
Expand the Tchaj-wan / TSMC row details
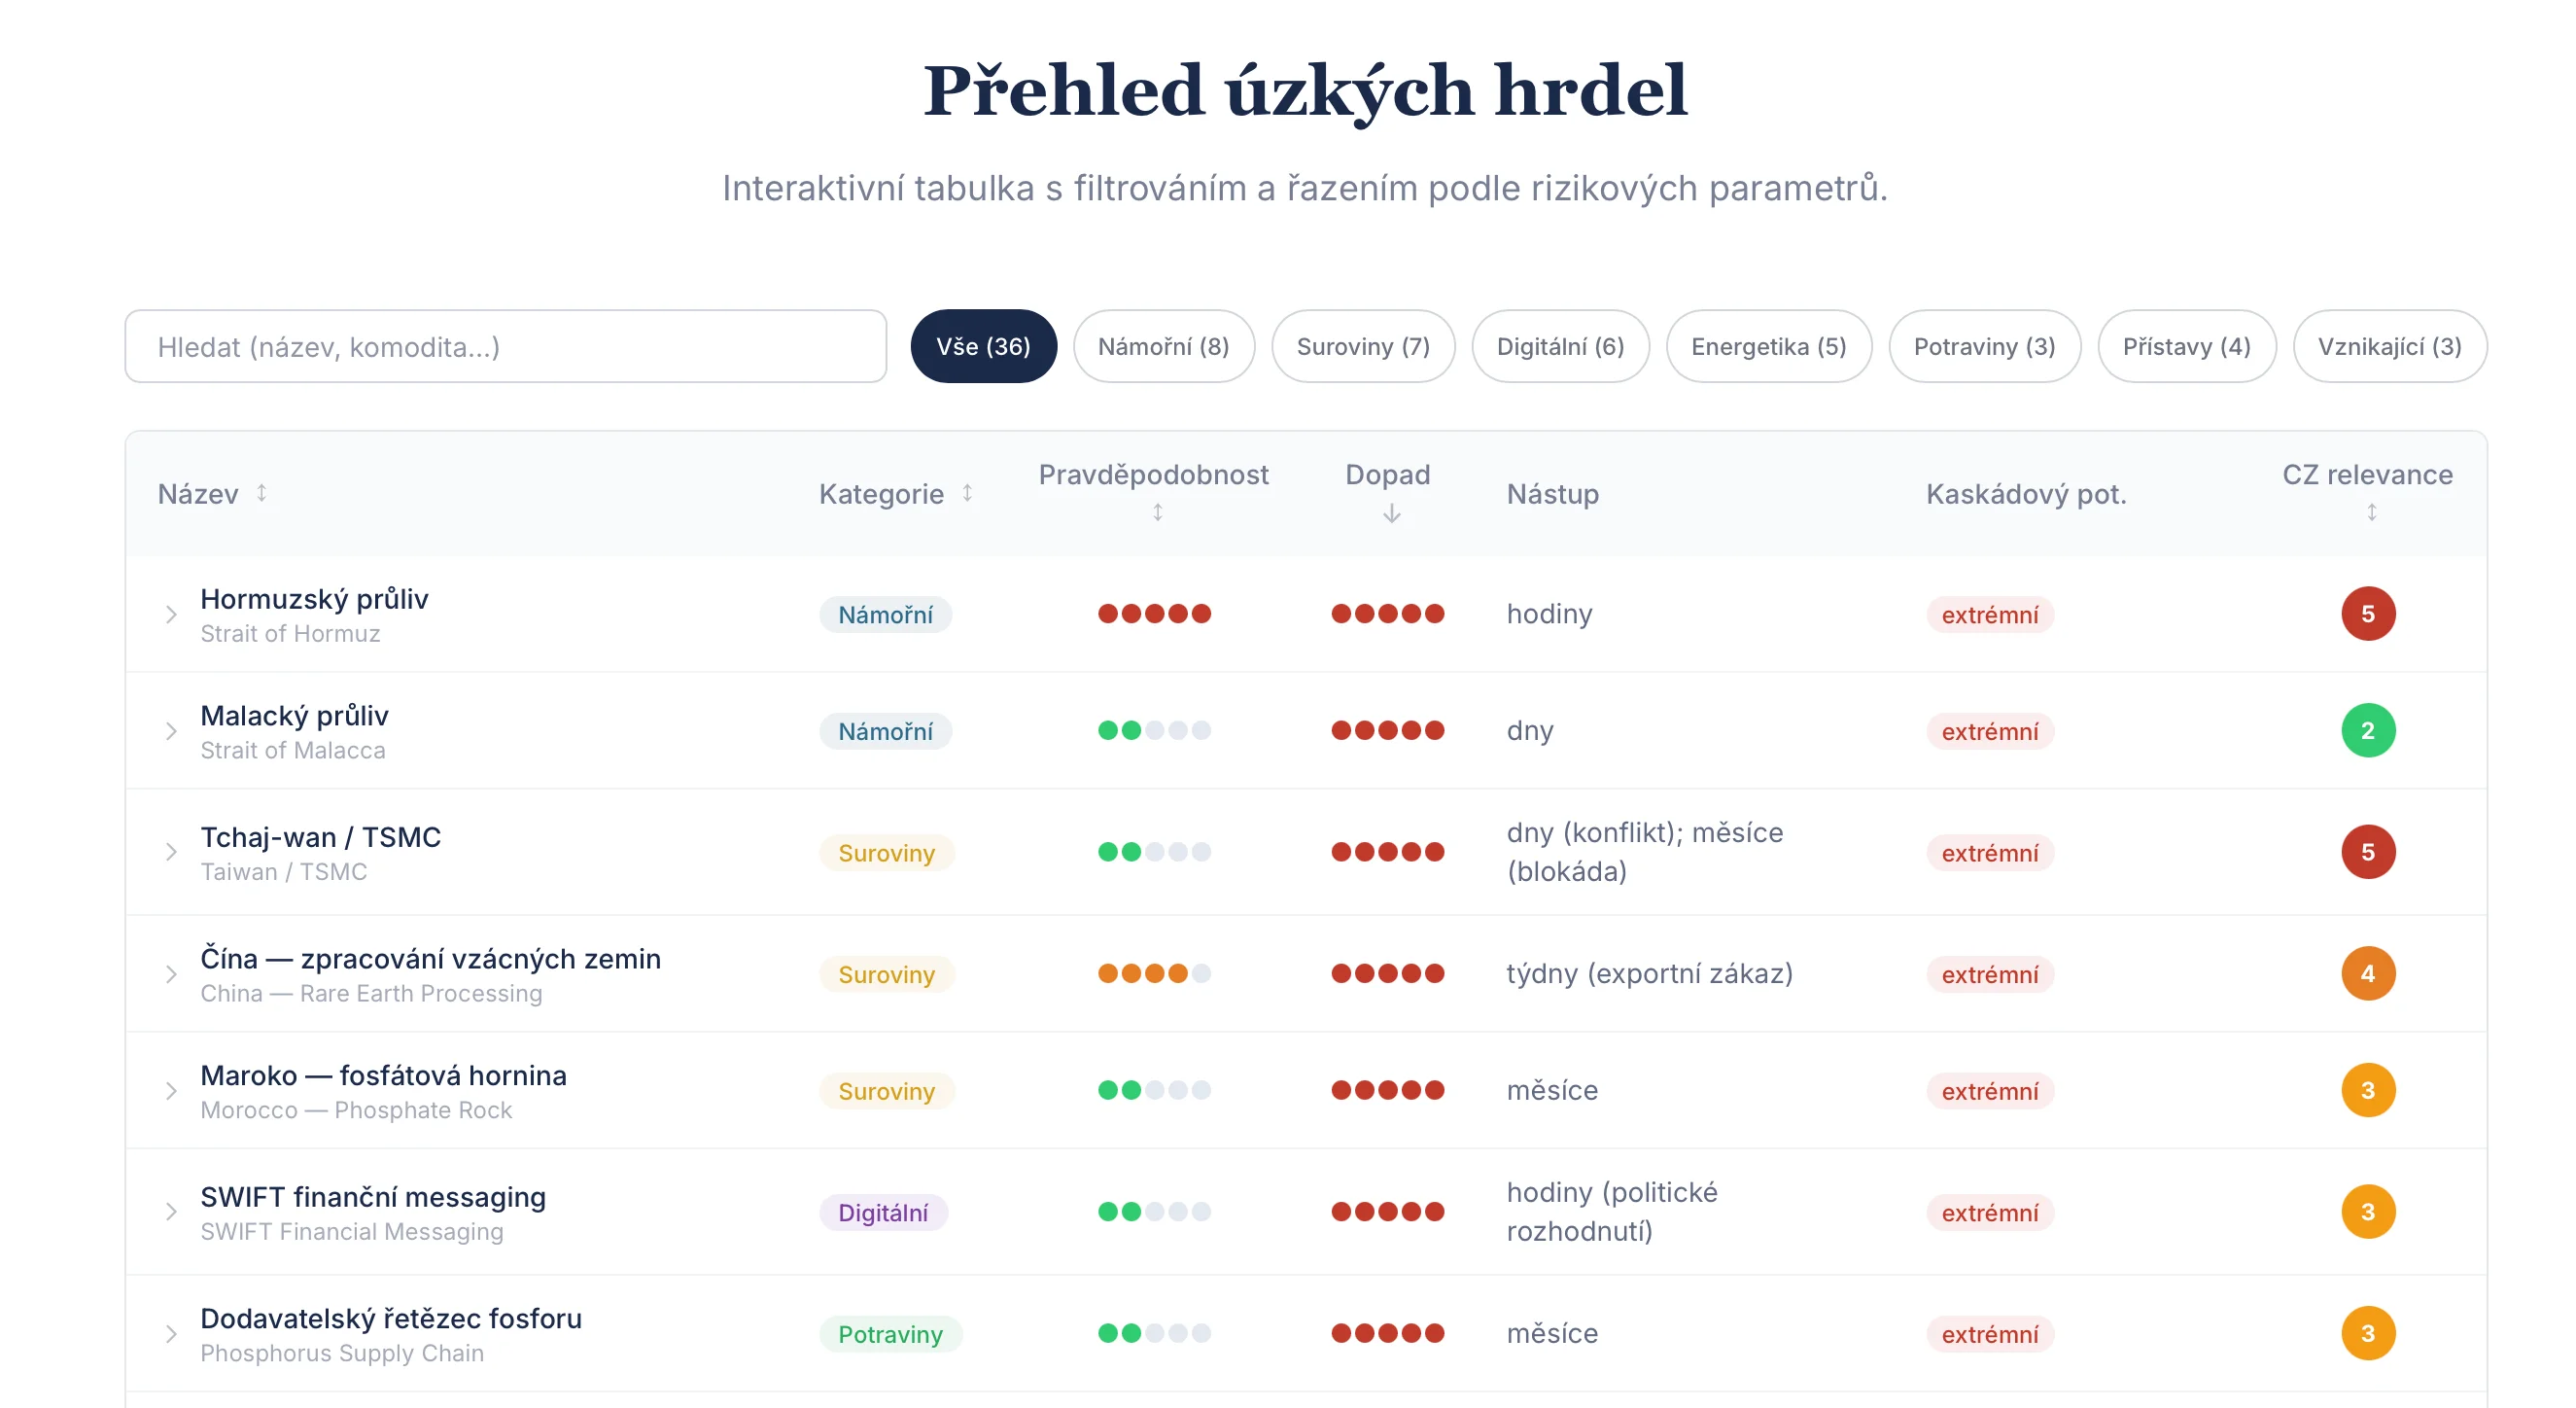[171, 852]
